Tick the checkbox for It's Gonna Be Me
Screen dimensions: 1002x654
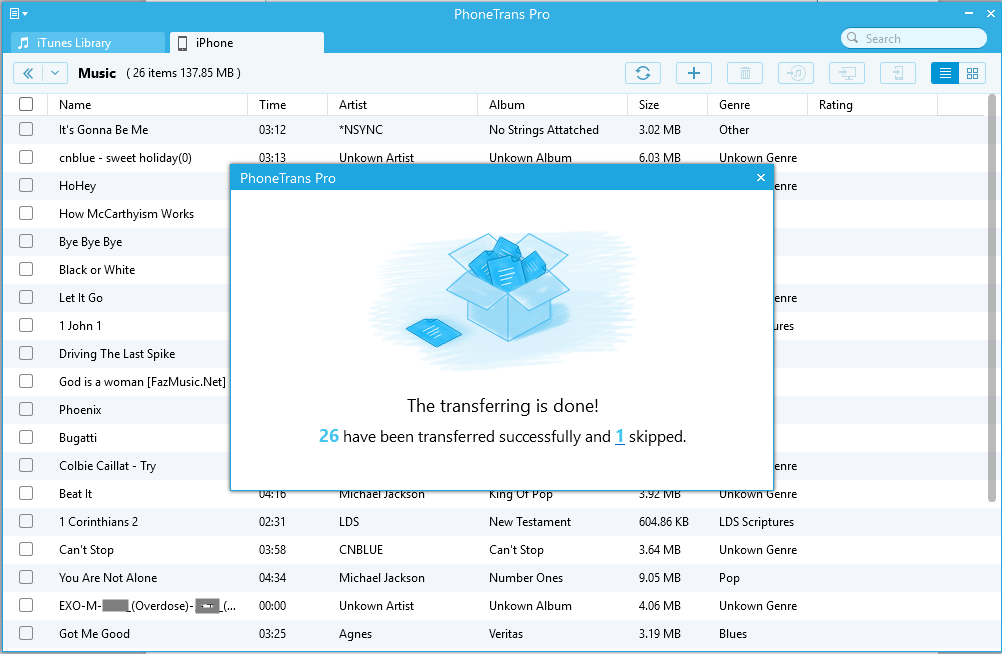click(x=26, y=130)
